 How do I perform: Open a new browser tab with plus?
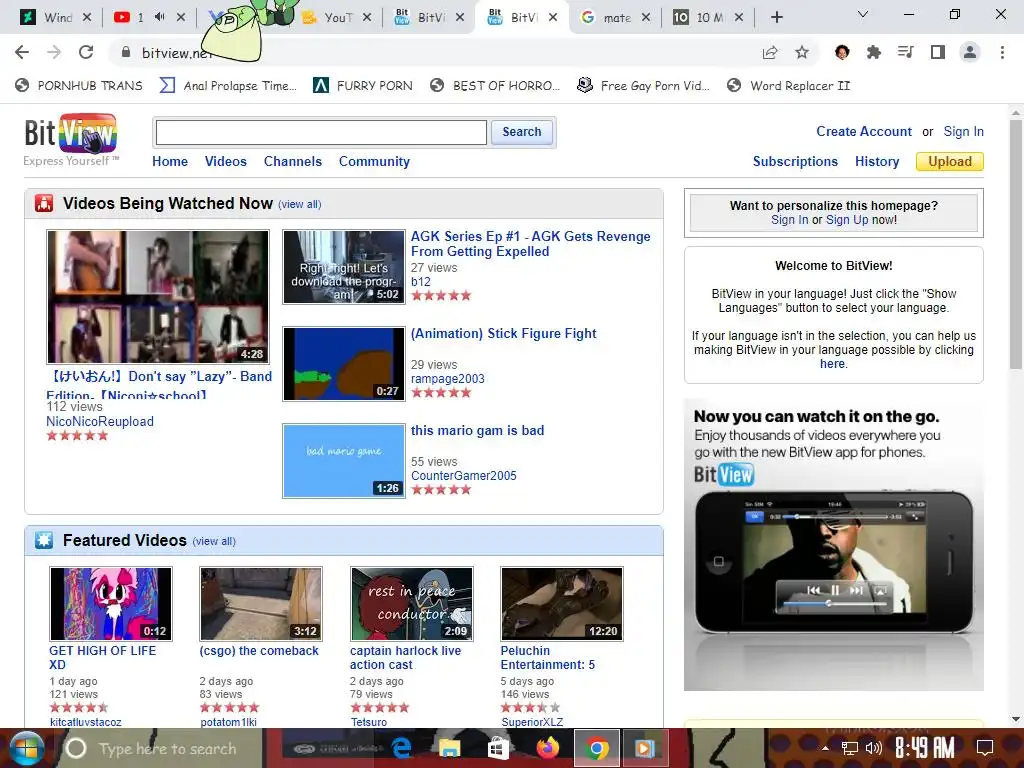[776, 18]
